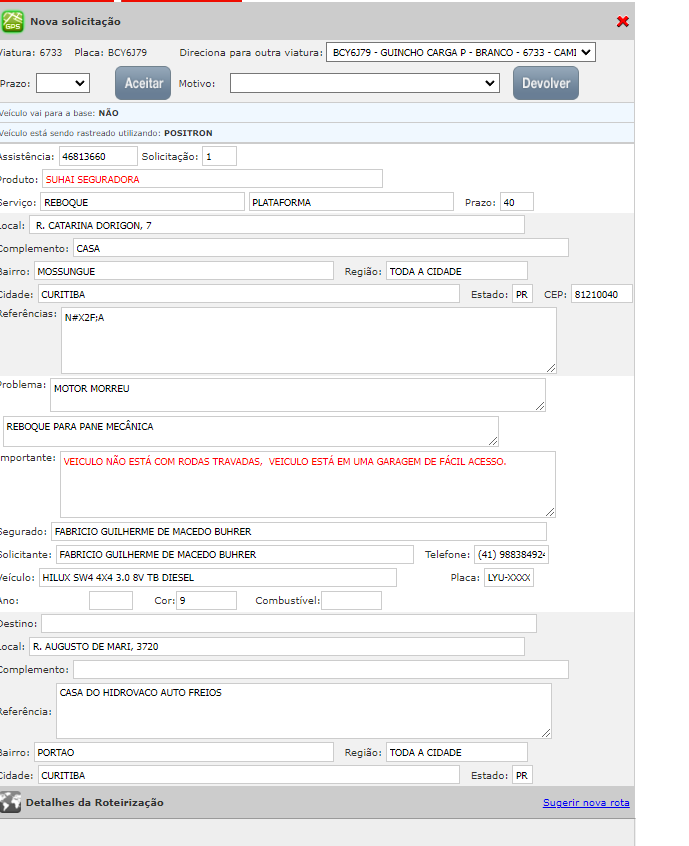
Task: Click the Sugerir nova rota link
Action: click(x=586, y=803)
